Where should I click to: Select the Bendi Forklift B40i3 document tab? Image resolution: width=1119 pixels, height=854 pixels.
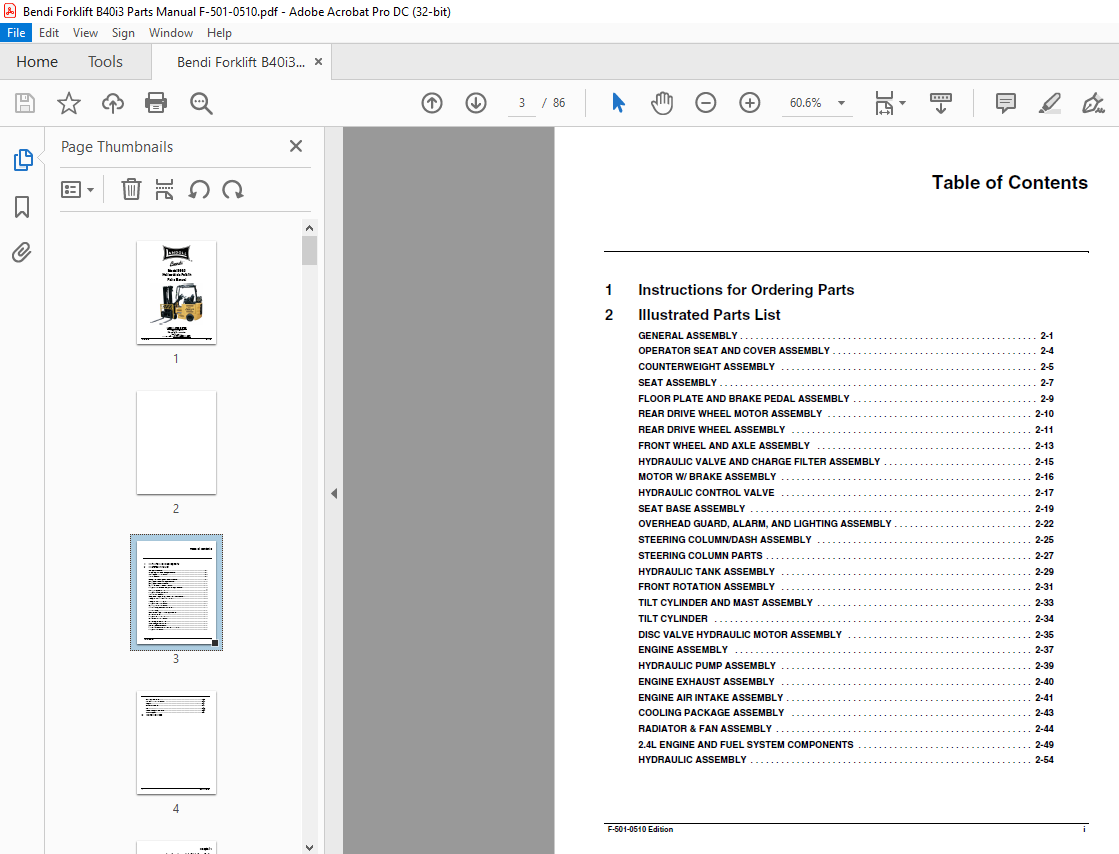click(240, 62)
